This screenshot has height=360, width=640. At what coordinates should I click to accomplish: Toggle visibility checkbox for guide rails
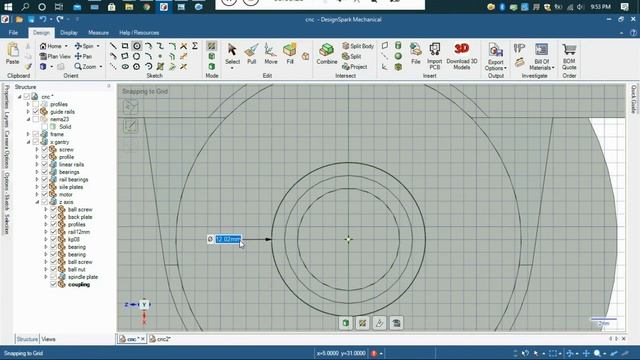click(x=36, y=111)
